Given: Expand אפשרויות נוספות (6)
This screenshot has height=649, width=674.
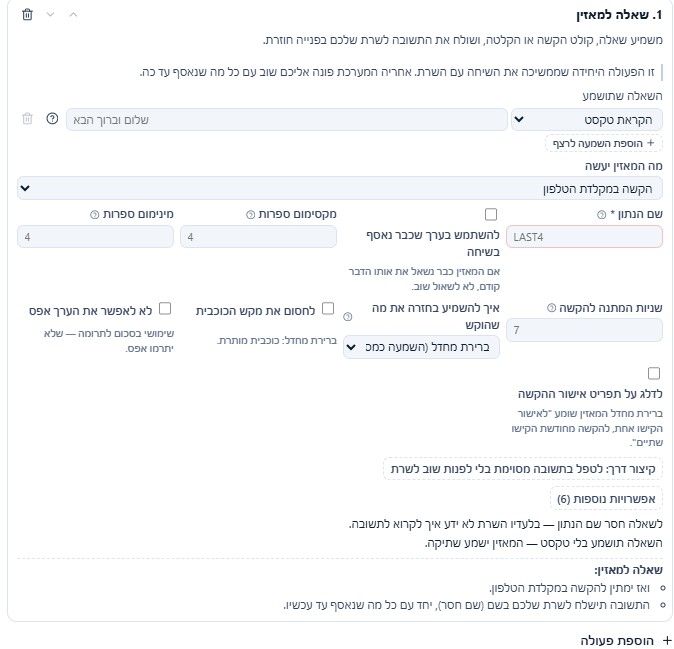Looking at the screenshot, I should coord(606,499).
